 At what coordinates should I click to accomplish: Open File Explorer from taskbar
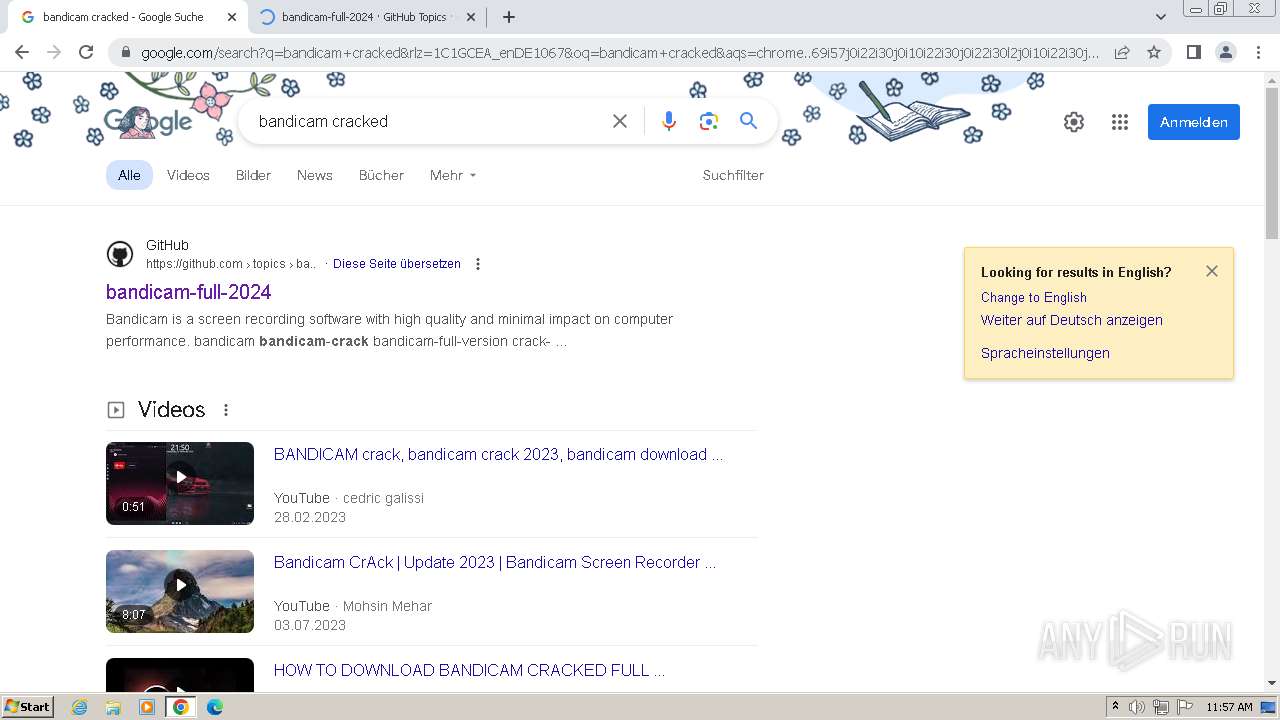pos(113,707)
